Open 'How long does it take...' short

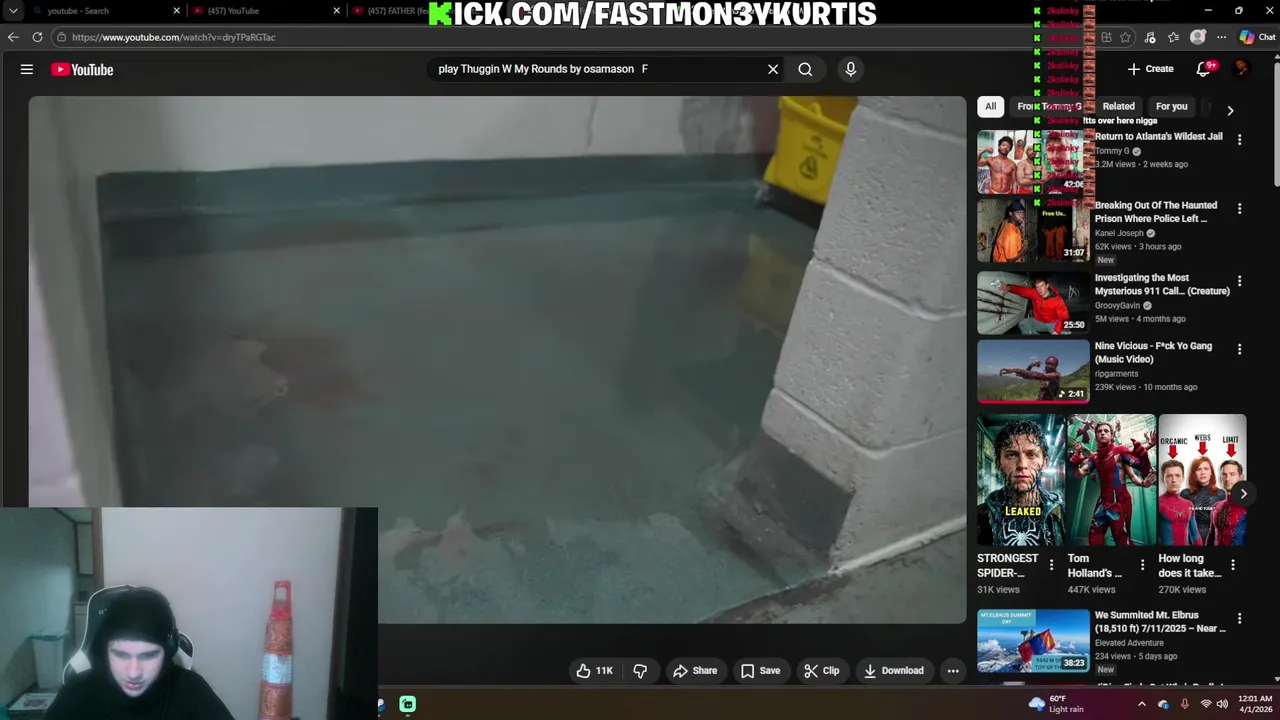coord(1202,480)
